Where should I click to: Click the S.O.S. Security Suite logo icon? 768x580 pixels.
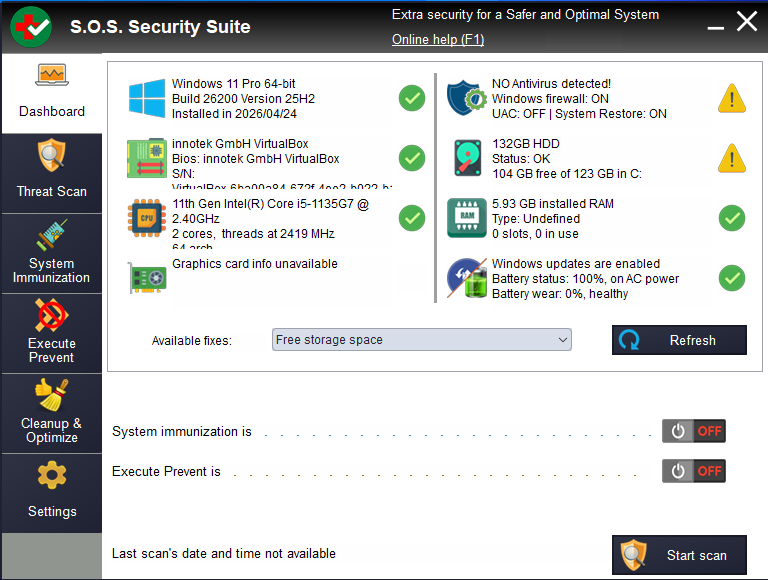pyautogui.click(x=31, y=27)
